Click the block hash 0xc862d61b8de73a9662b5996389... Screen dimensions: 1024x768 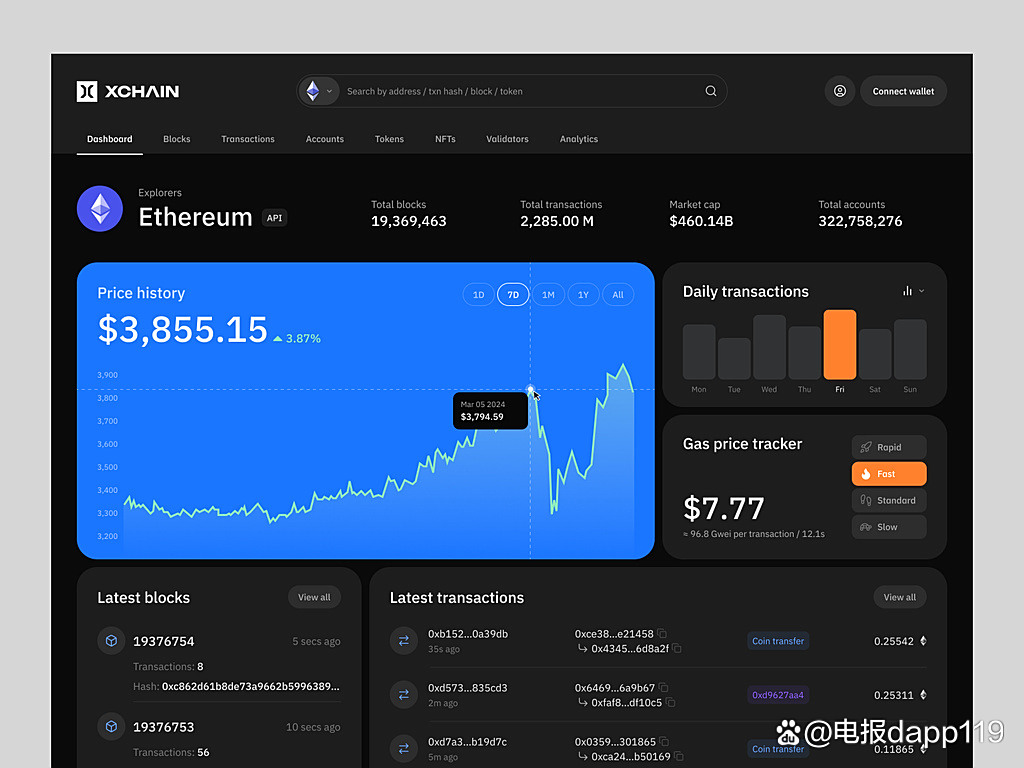coord(251,686)
